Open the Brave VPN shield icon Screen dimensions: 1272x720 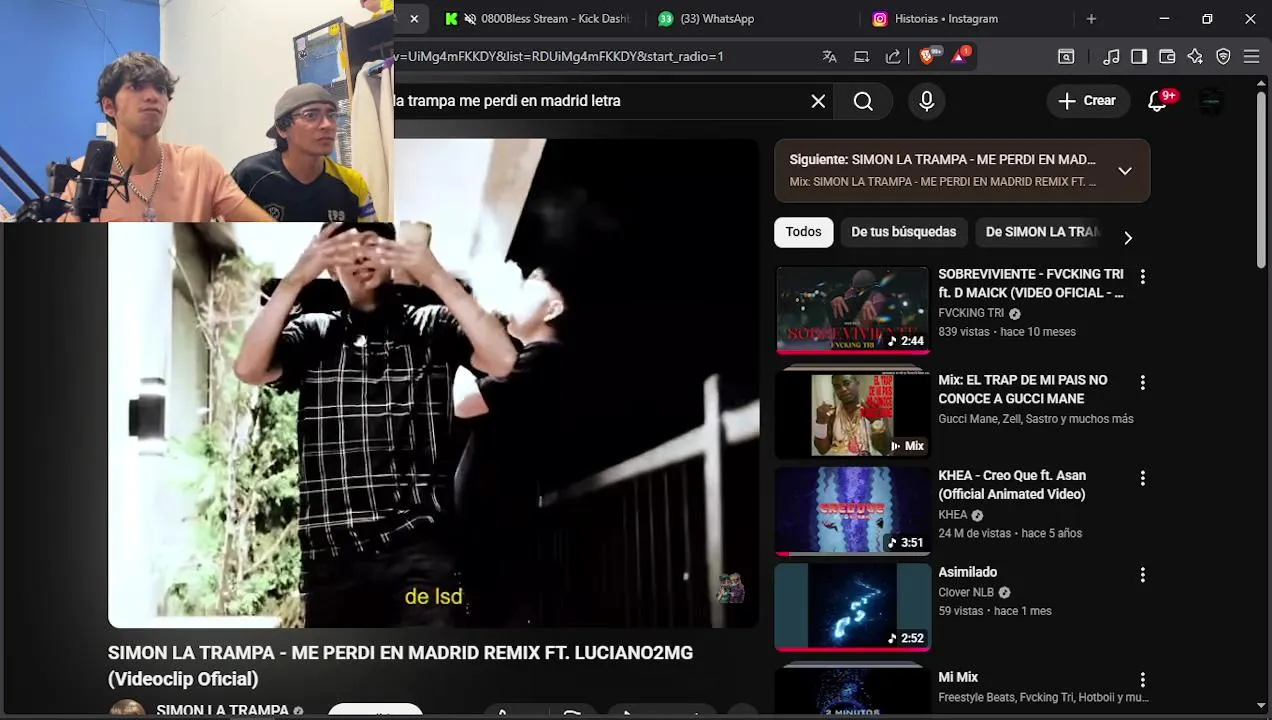click(x=1223, y=57)
